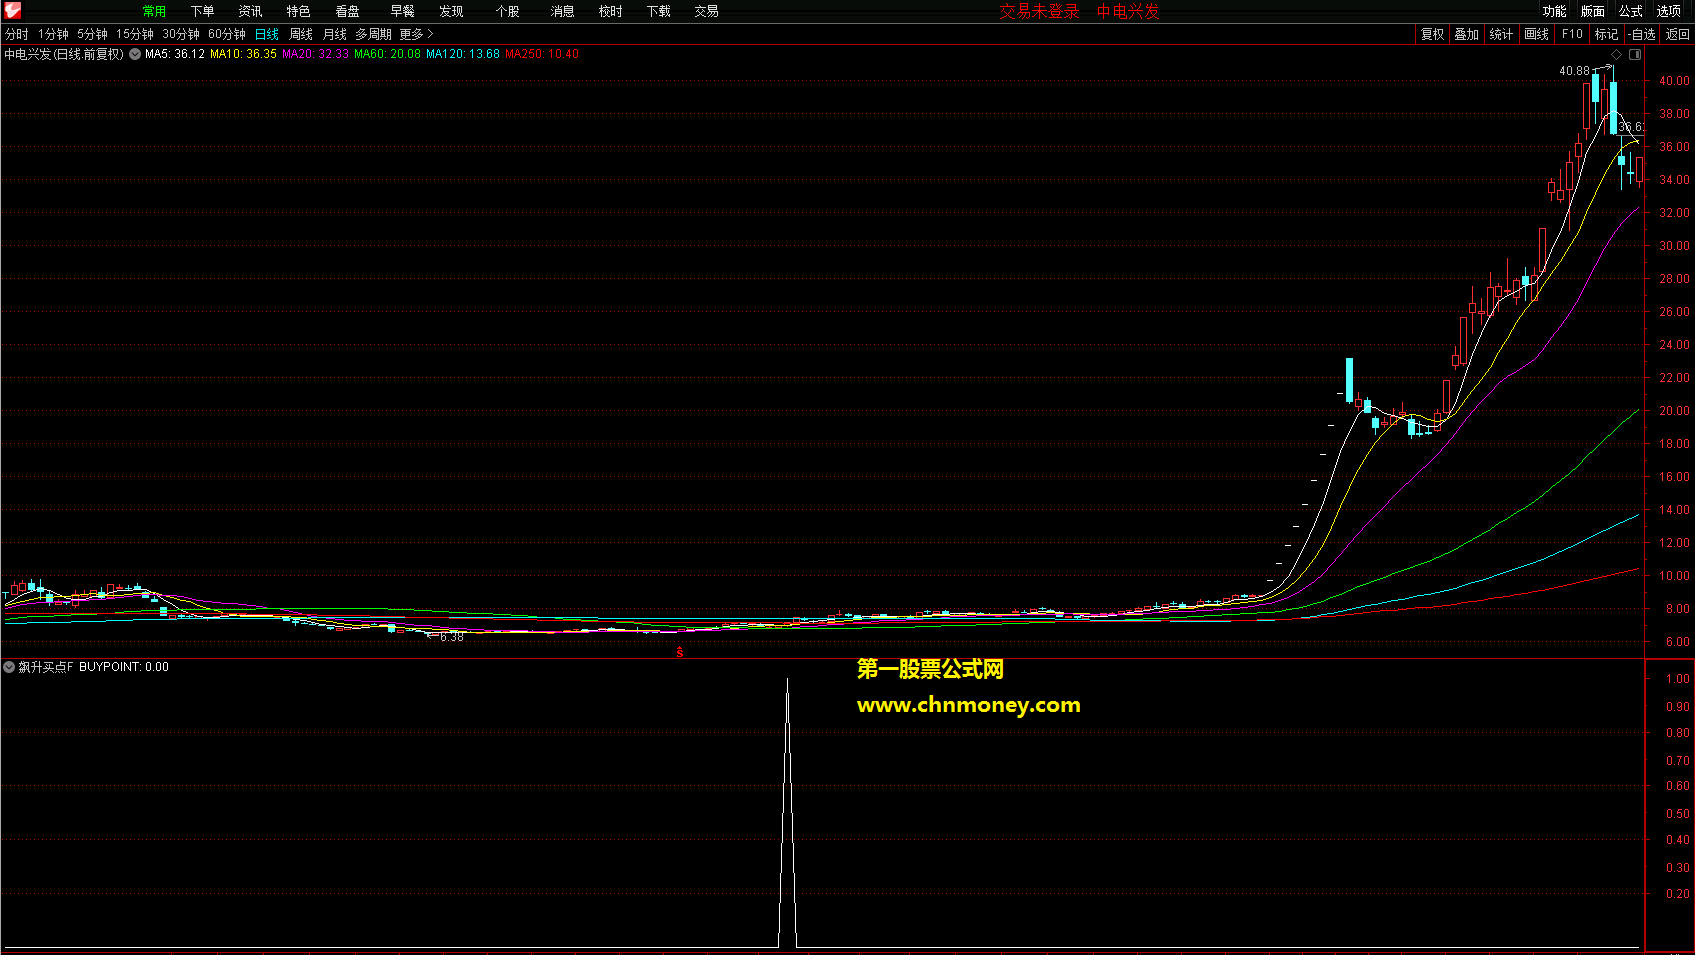
Task: Open the 看盘 menu
Action: 347,11
